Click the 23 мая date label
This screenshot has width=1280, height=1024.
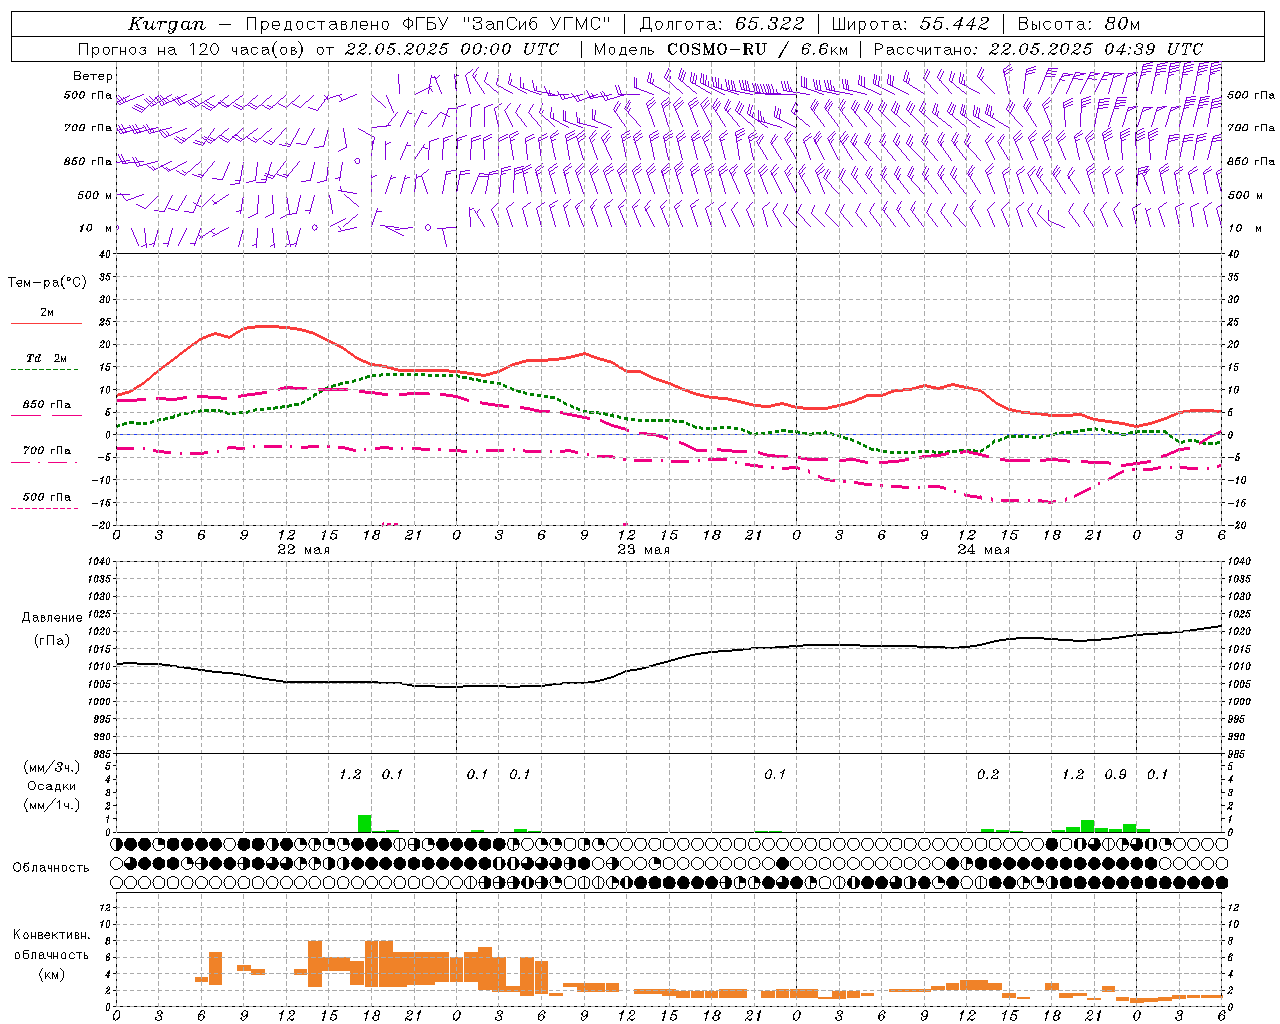[x=643, y=550]
